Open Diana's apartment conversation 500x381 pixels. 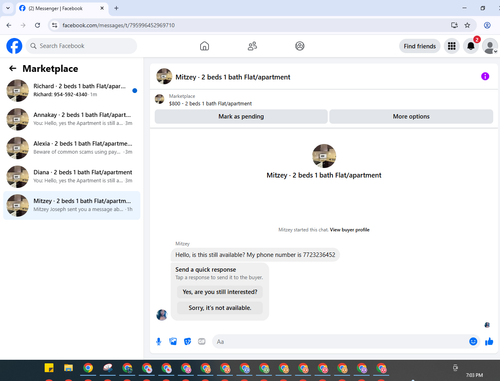tap(72, 176)
